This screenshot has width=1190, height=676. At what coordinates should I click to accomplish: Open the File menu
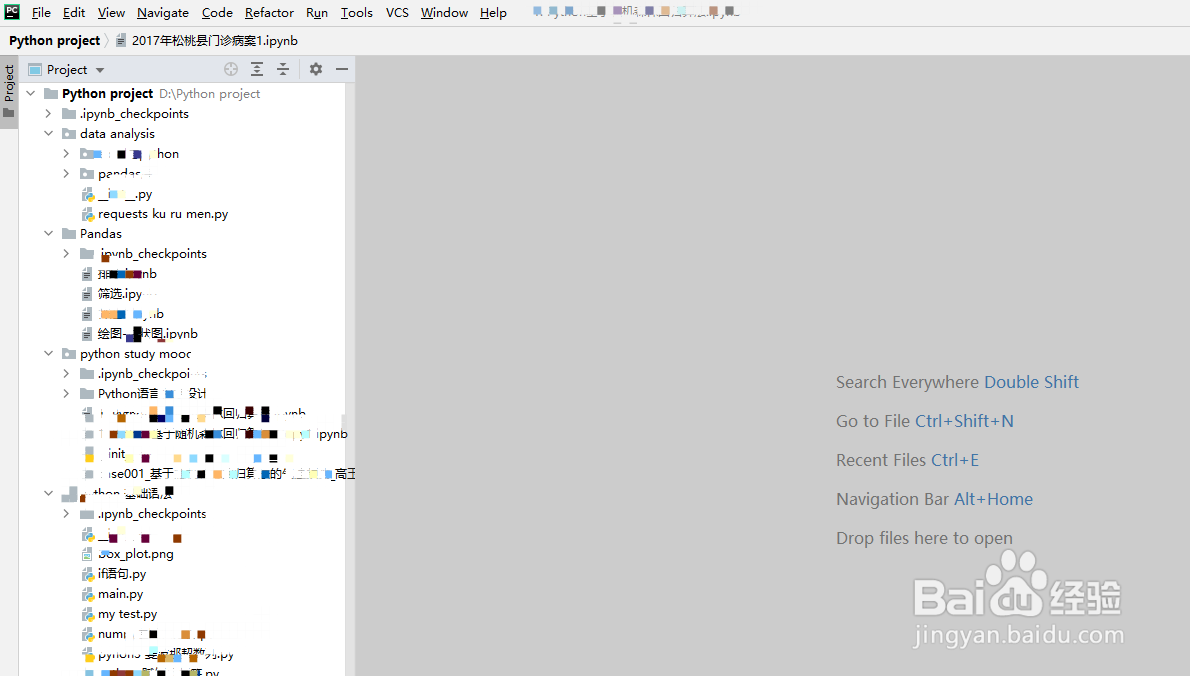(x=41, y=13)
